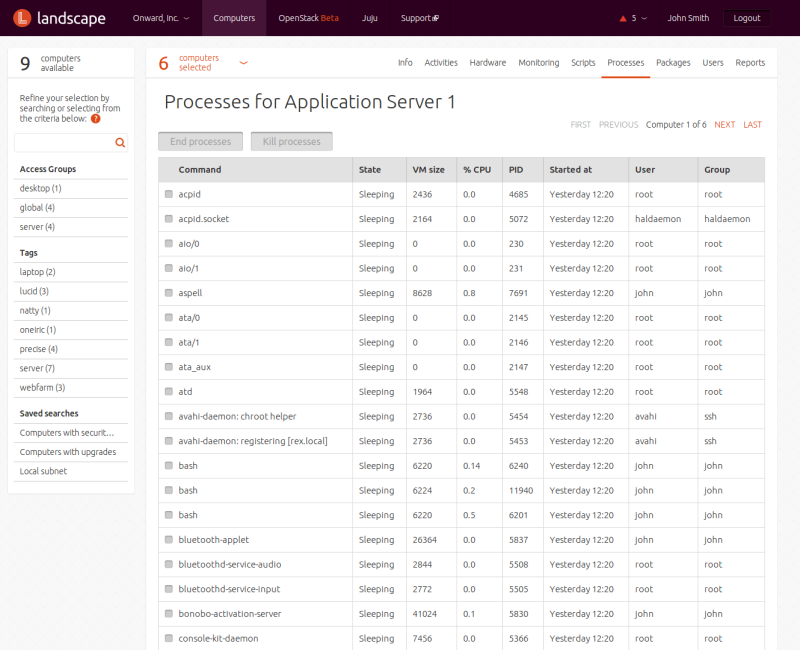This screenshot has height=650, width=800.
Task: Sort by the % CPU column header
Action: coord(479,170)
